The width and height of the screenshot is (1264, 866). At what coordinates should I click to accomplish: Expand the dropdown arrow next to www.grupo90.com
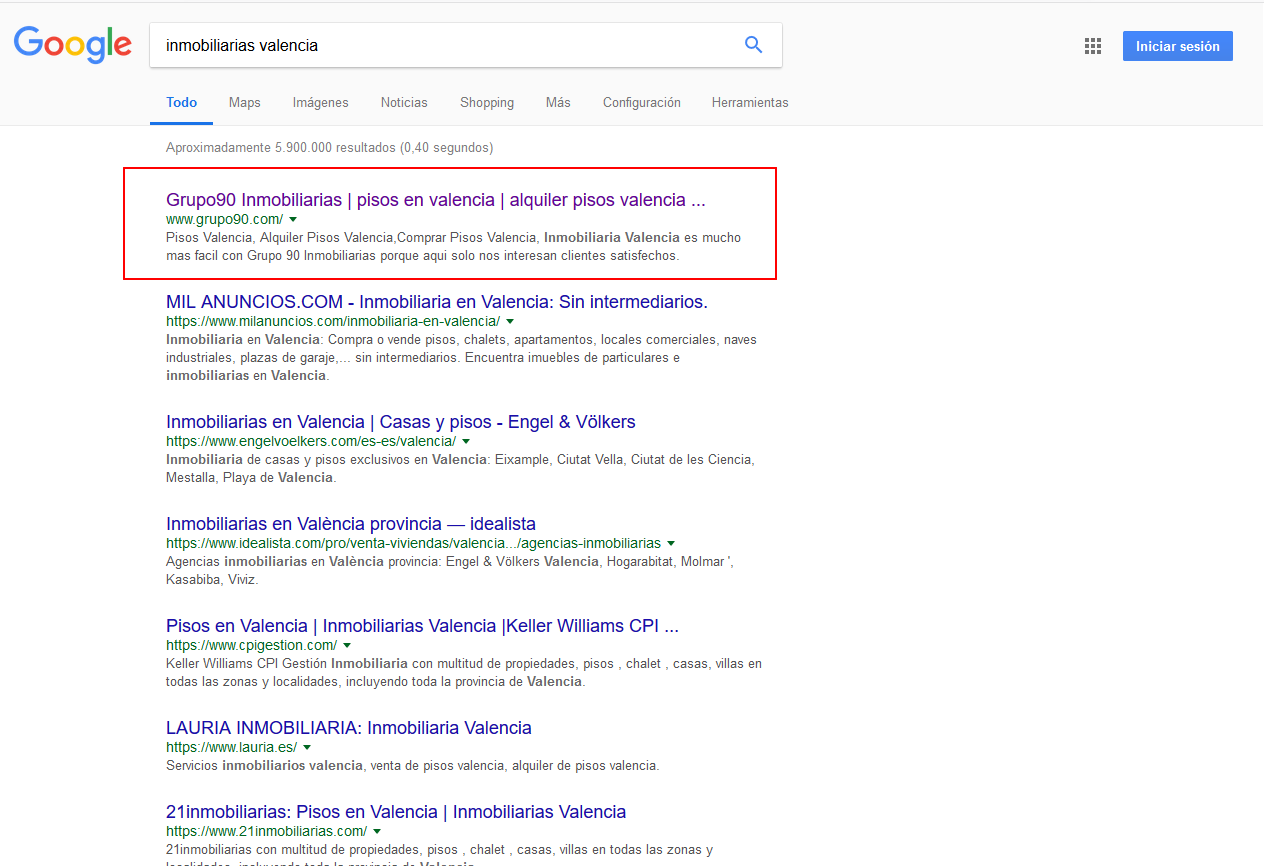(294, 219)
